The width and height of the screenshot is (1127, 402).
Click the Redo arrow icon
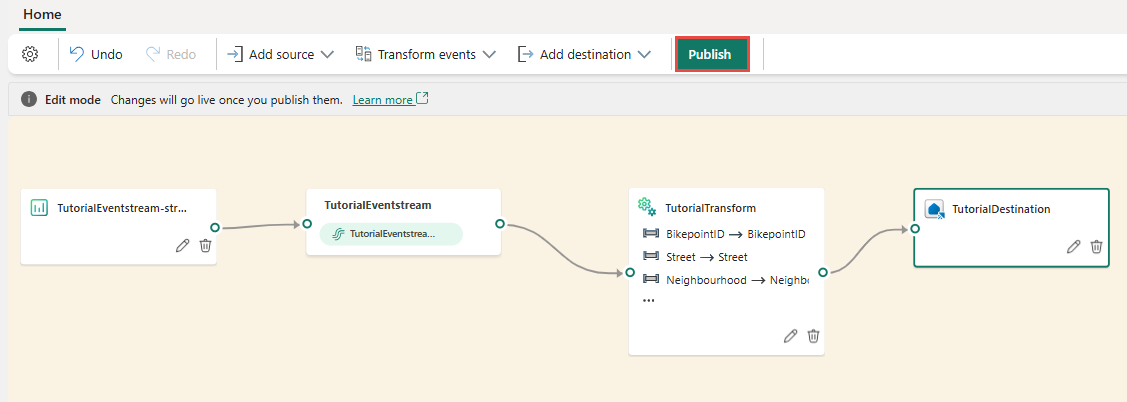pyautogui.click(x=152, y=54)
